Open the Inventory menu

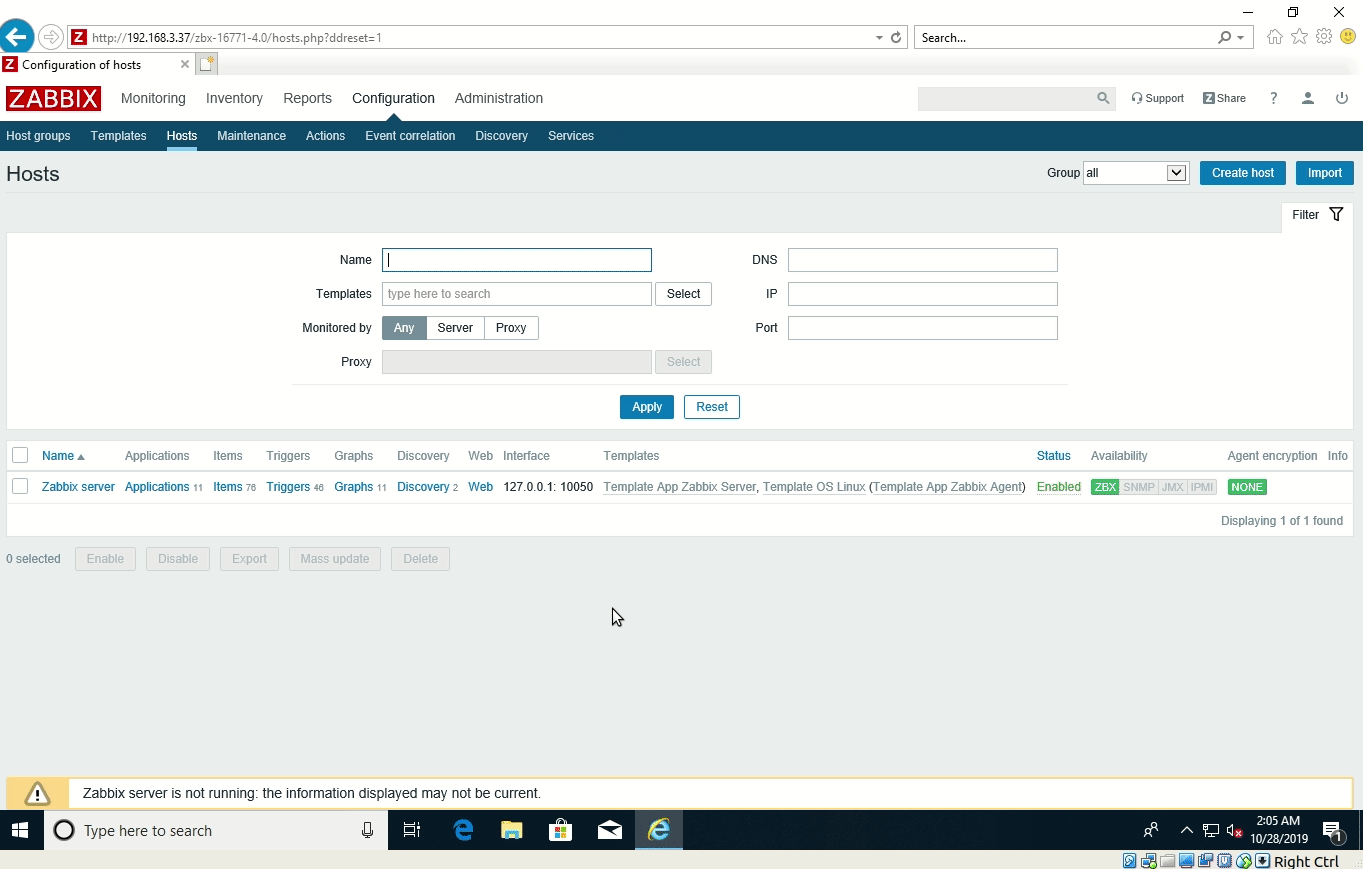[x=234, y=98]
